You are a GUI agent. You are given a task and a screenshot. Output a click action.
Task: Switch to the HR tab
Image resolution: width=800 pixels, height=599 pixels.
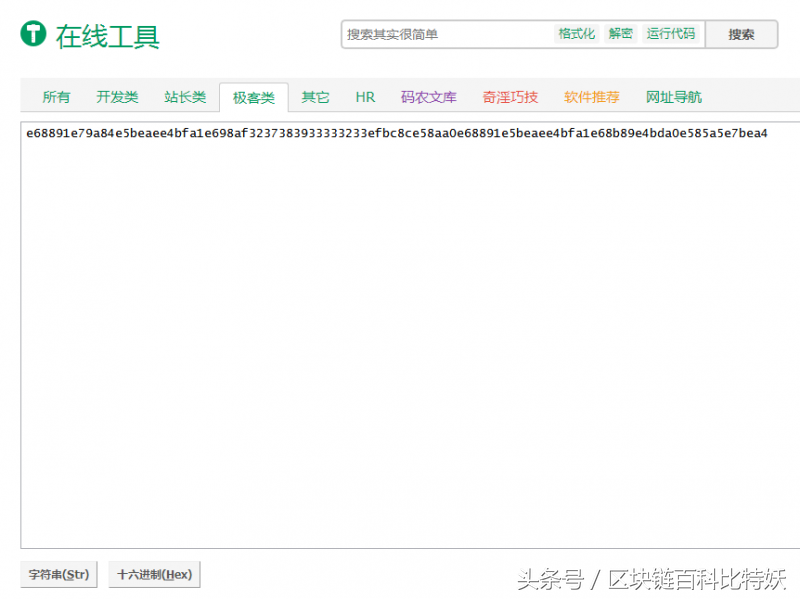click(365, 97)
